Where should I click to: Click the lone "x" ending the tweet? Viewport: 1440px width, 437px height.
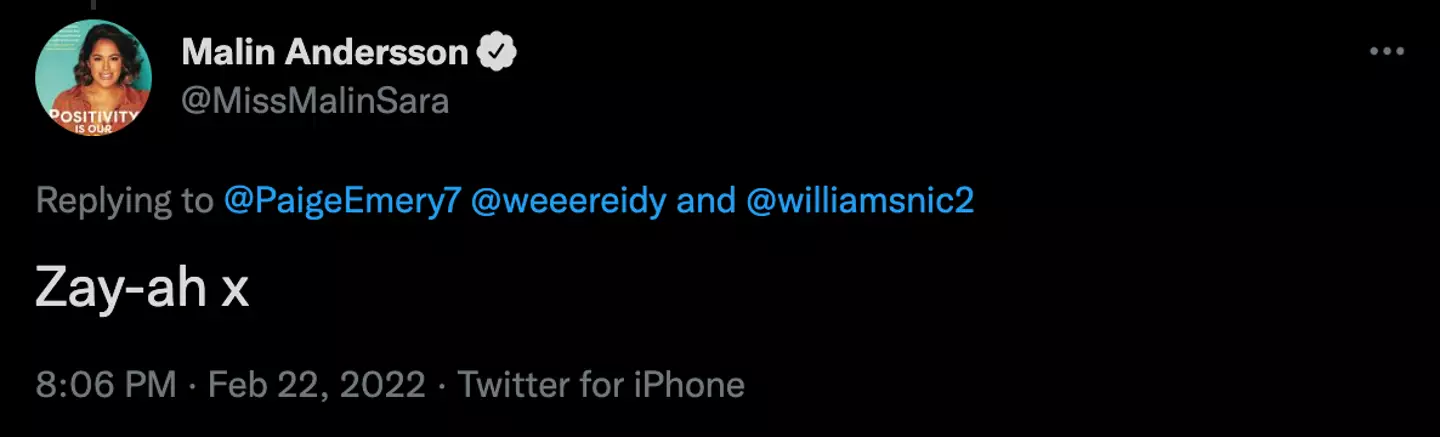pos(234,292)
